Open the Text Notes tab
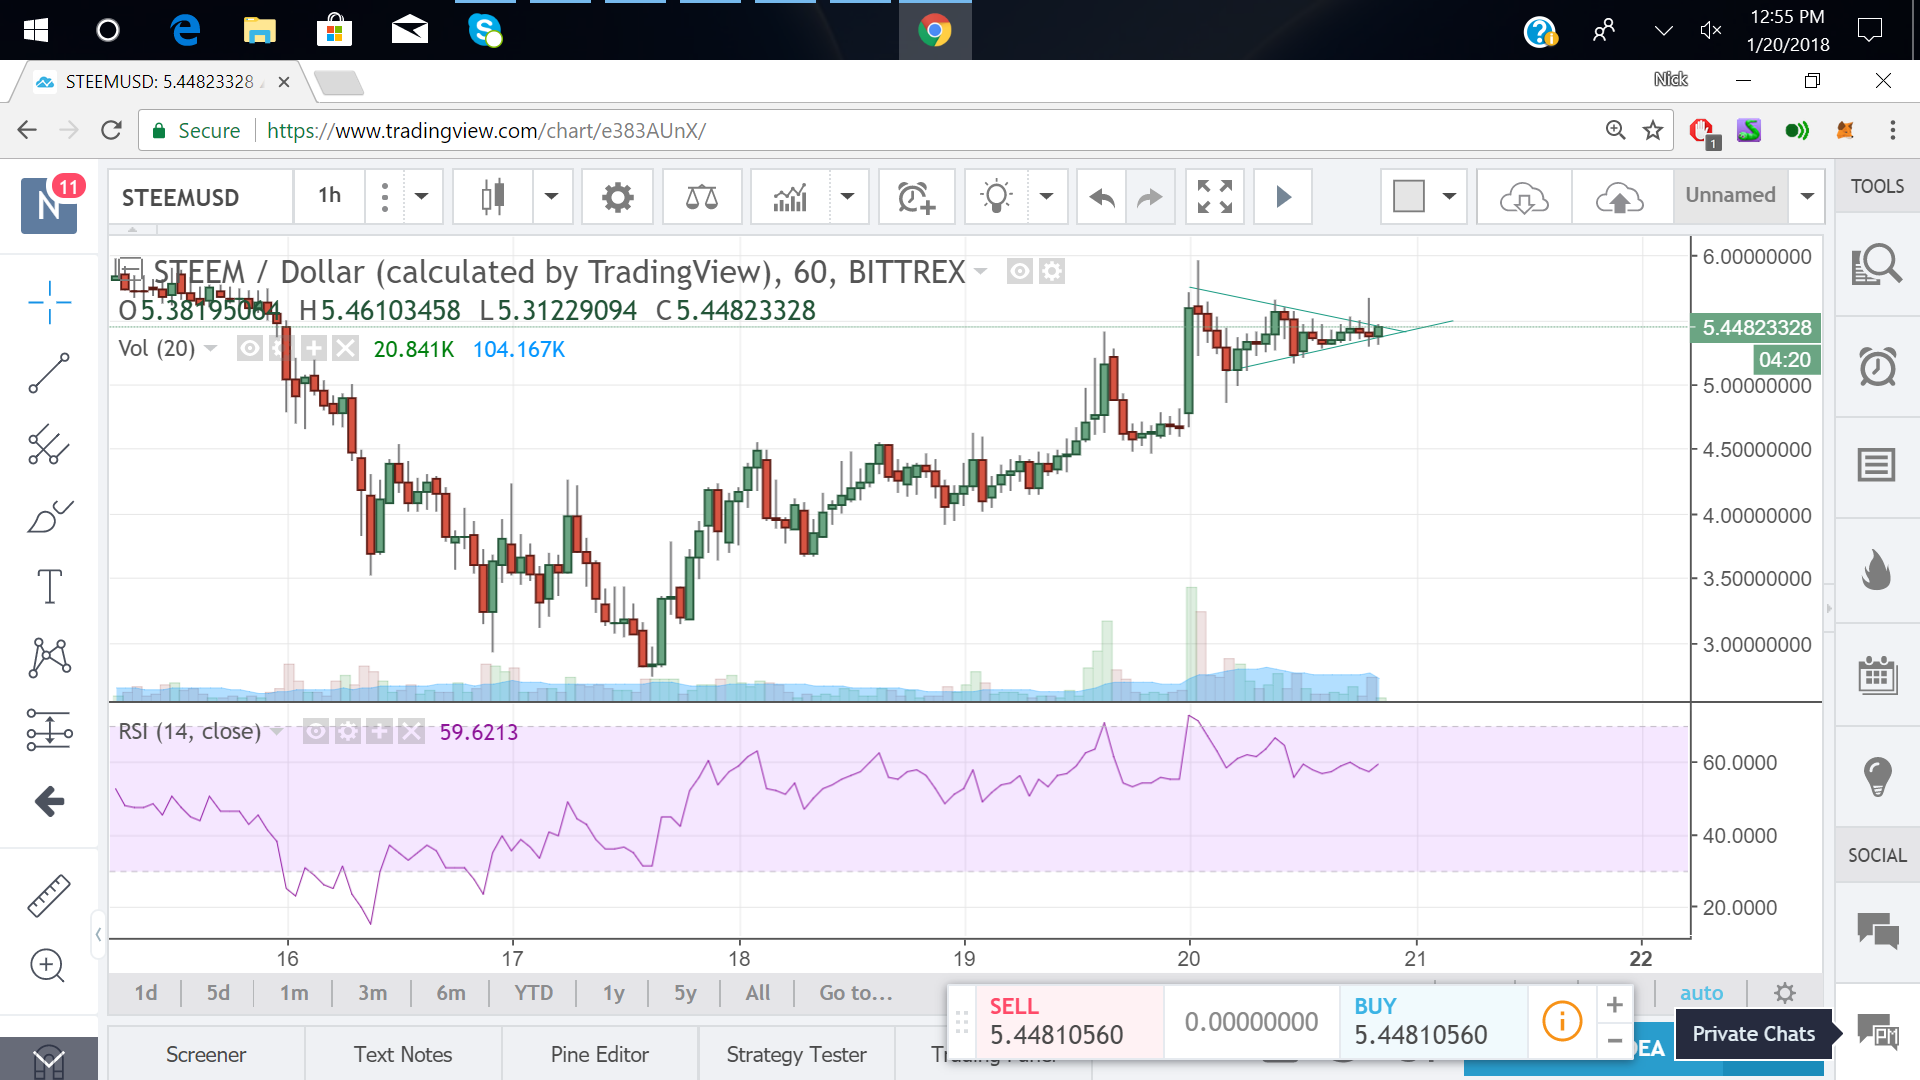Screen dimensions: 1920x1080 (403, 1054)
